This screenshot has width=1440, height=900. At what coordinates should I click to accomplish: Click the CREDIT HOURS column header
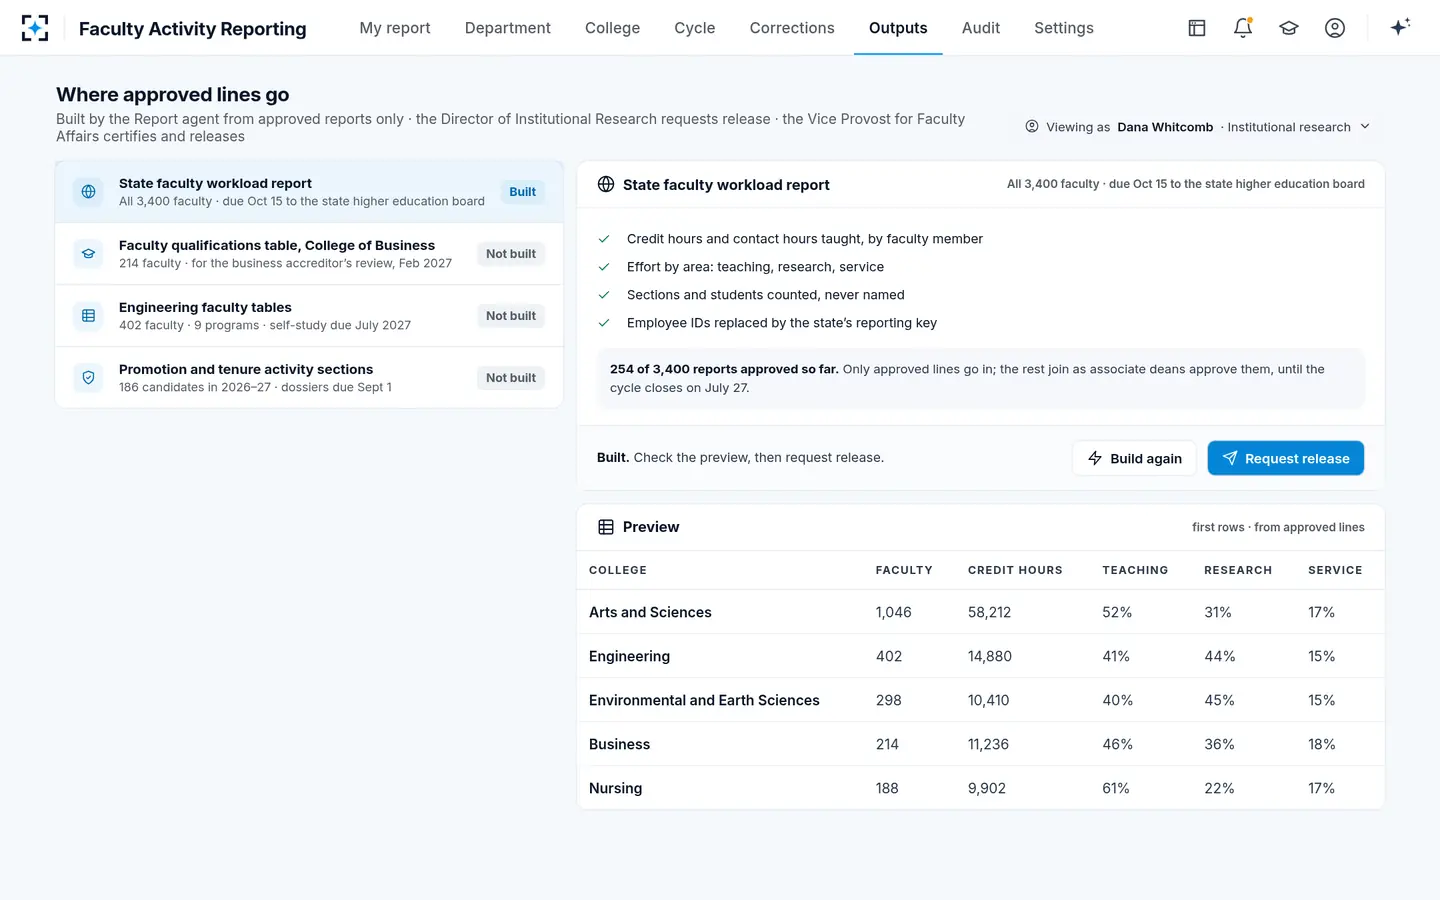[1015, 570]
